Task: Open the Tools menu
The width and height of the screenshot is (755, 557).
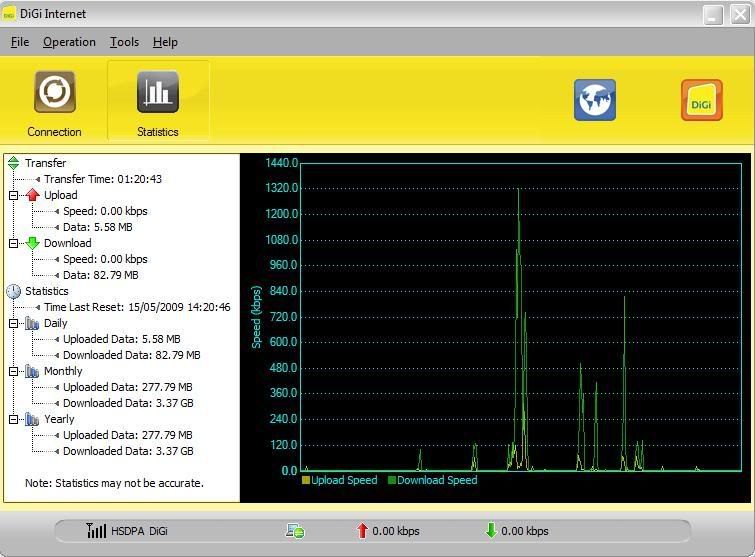Action: (x=124, y=42)
